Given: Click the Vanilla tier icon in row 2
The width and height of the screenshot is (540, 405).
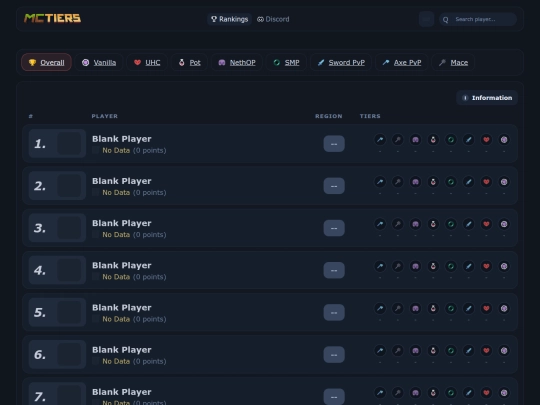Looking at the screenshot, I should coord(504,182).
